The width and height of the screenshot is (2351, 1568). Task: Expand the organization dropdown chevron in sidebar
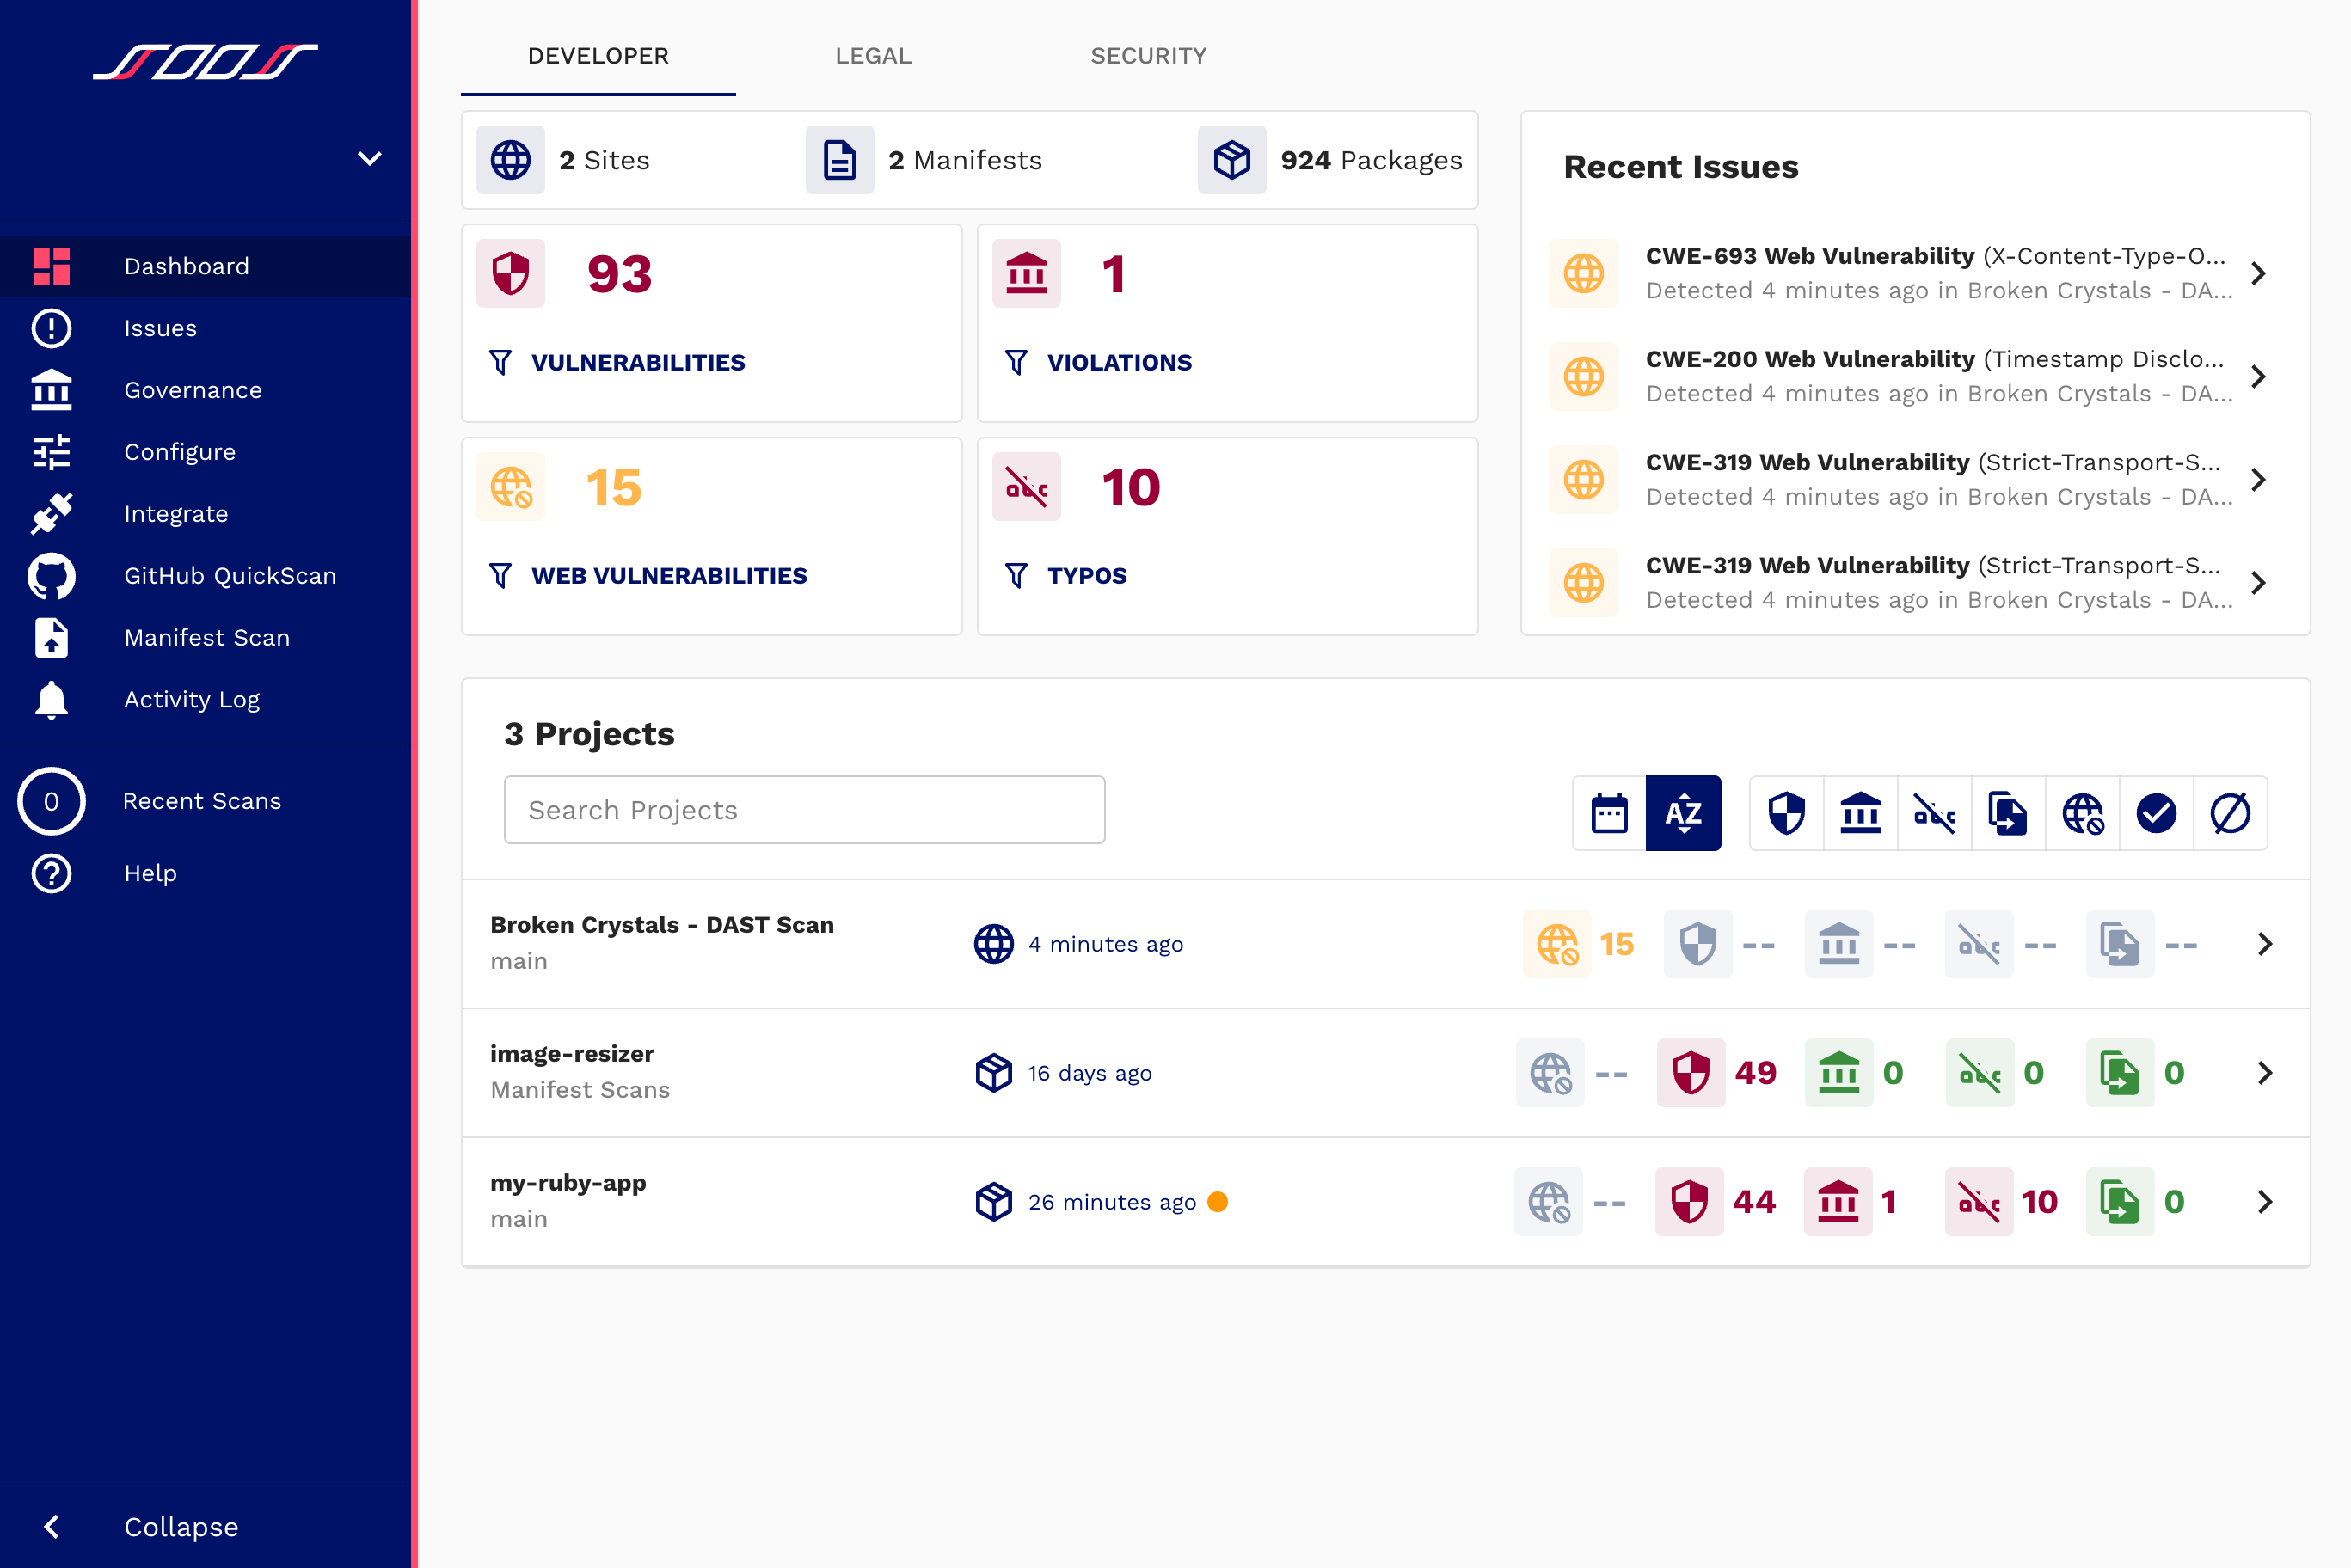[370, 159]
